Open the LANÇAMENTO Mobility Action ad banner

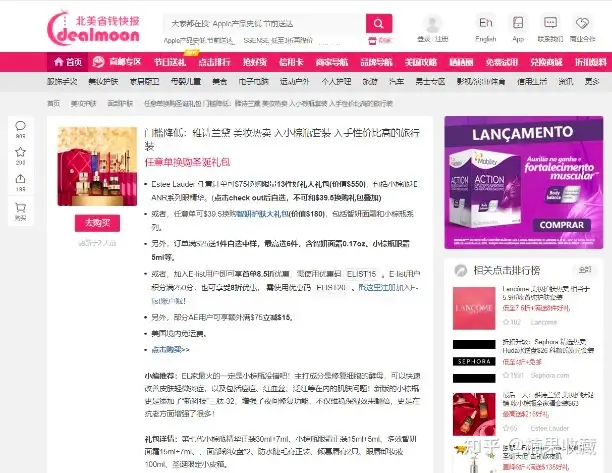coord(524,182)
